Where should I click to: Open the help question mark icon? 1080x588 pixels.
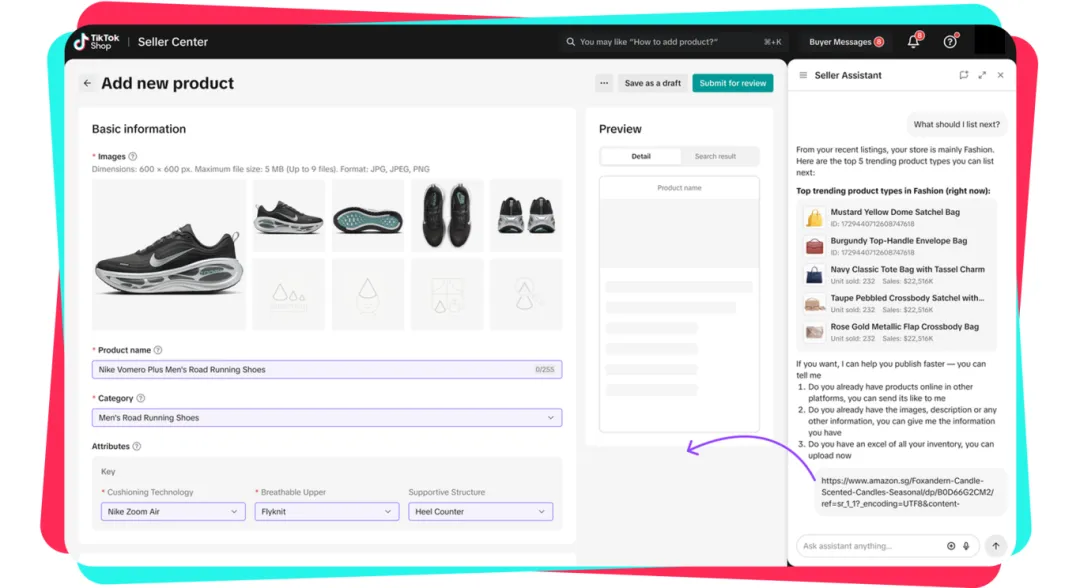950,42
